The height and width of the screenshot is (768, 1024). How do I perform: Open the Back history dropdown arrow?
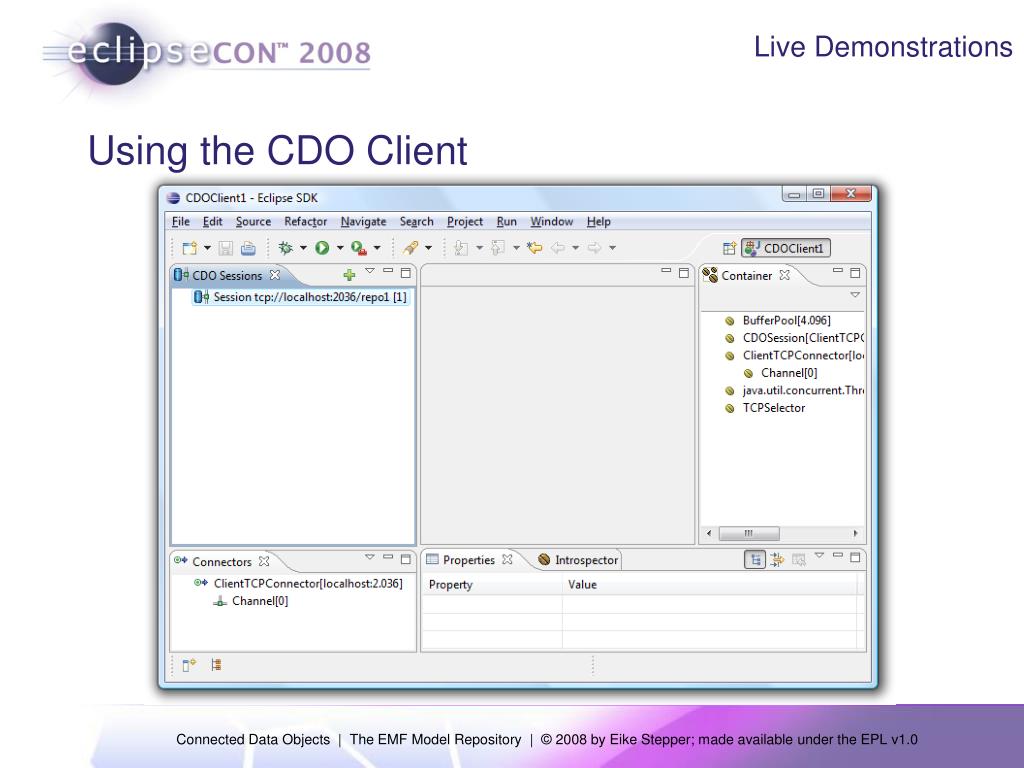tap(575, 248)
